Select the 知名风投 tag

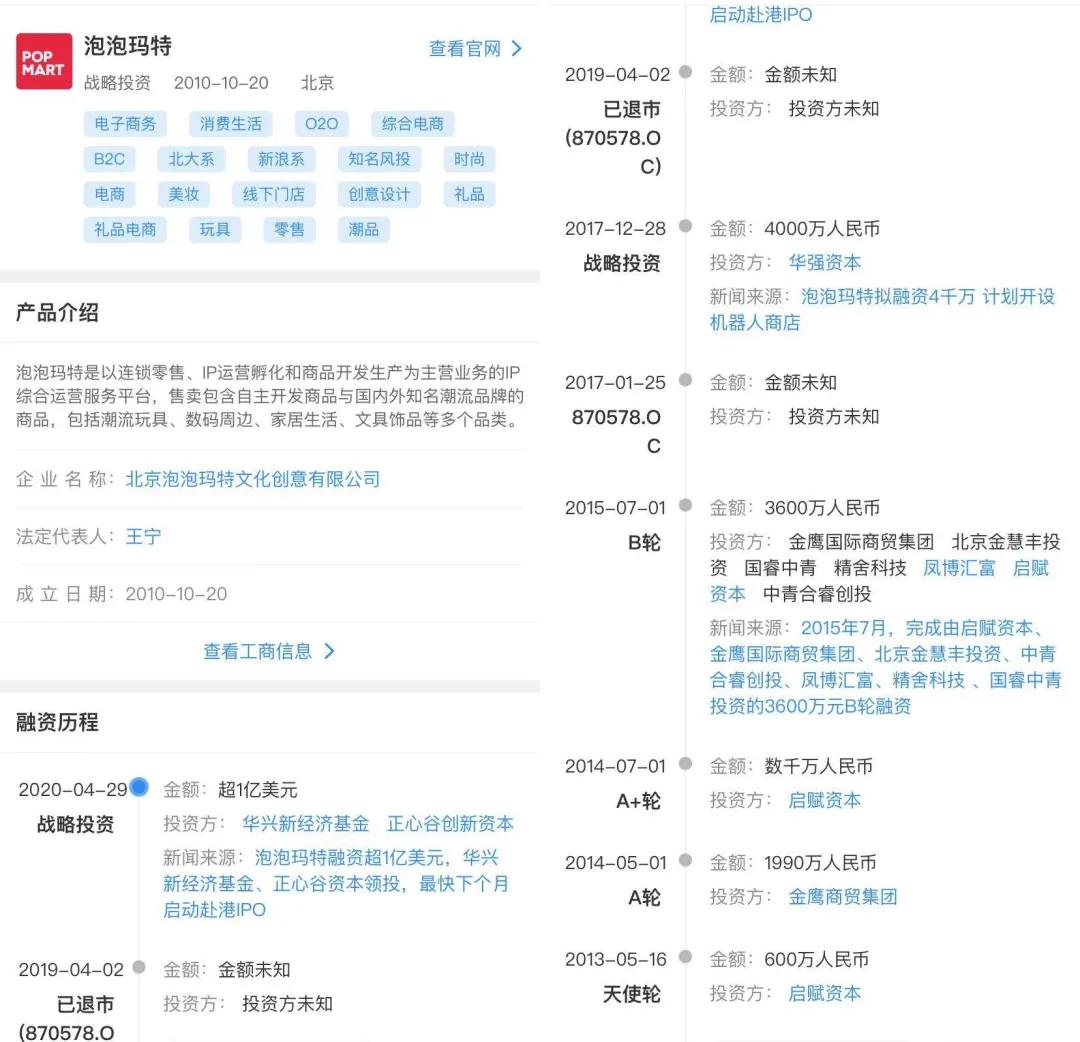379,159
